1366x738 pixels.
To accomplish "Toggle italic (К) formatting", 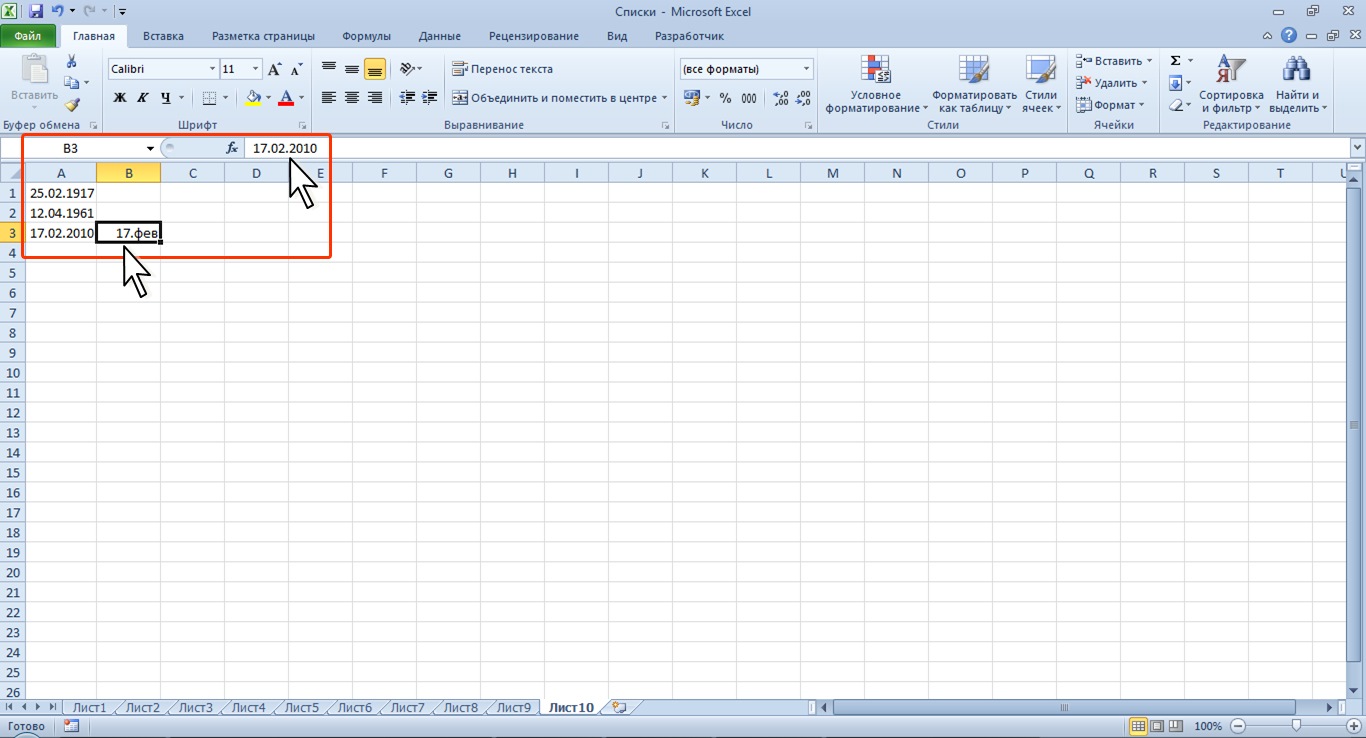I will pos(143,98).
